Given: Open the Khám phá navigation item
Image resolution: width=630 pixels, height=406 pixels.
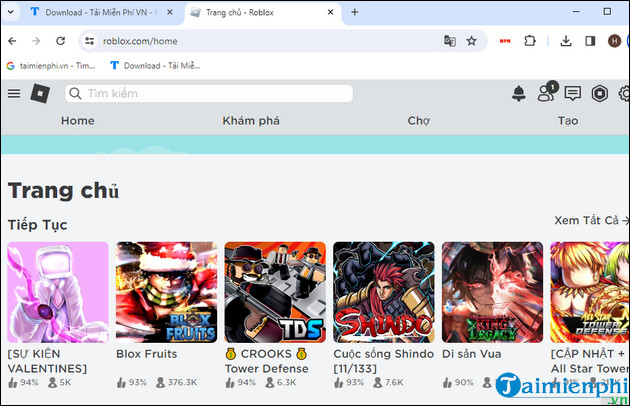Looking at the screenshot, I should click(x=251, y=121).
